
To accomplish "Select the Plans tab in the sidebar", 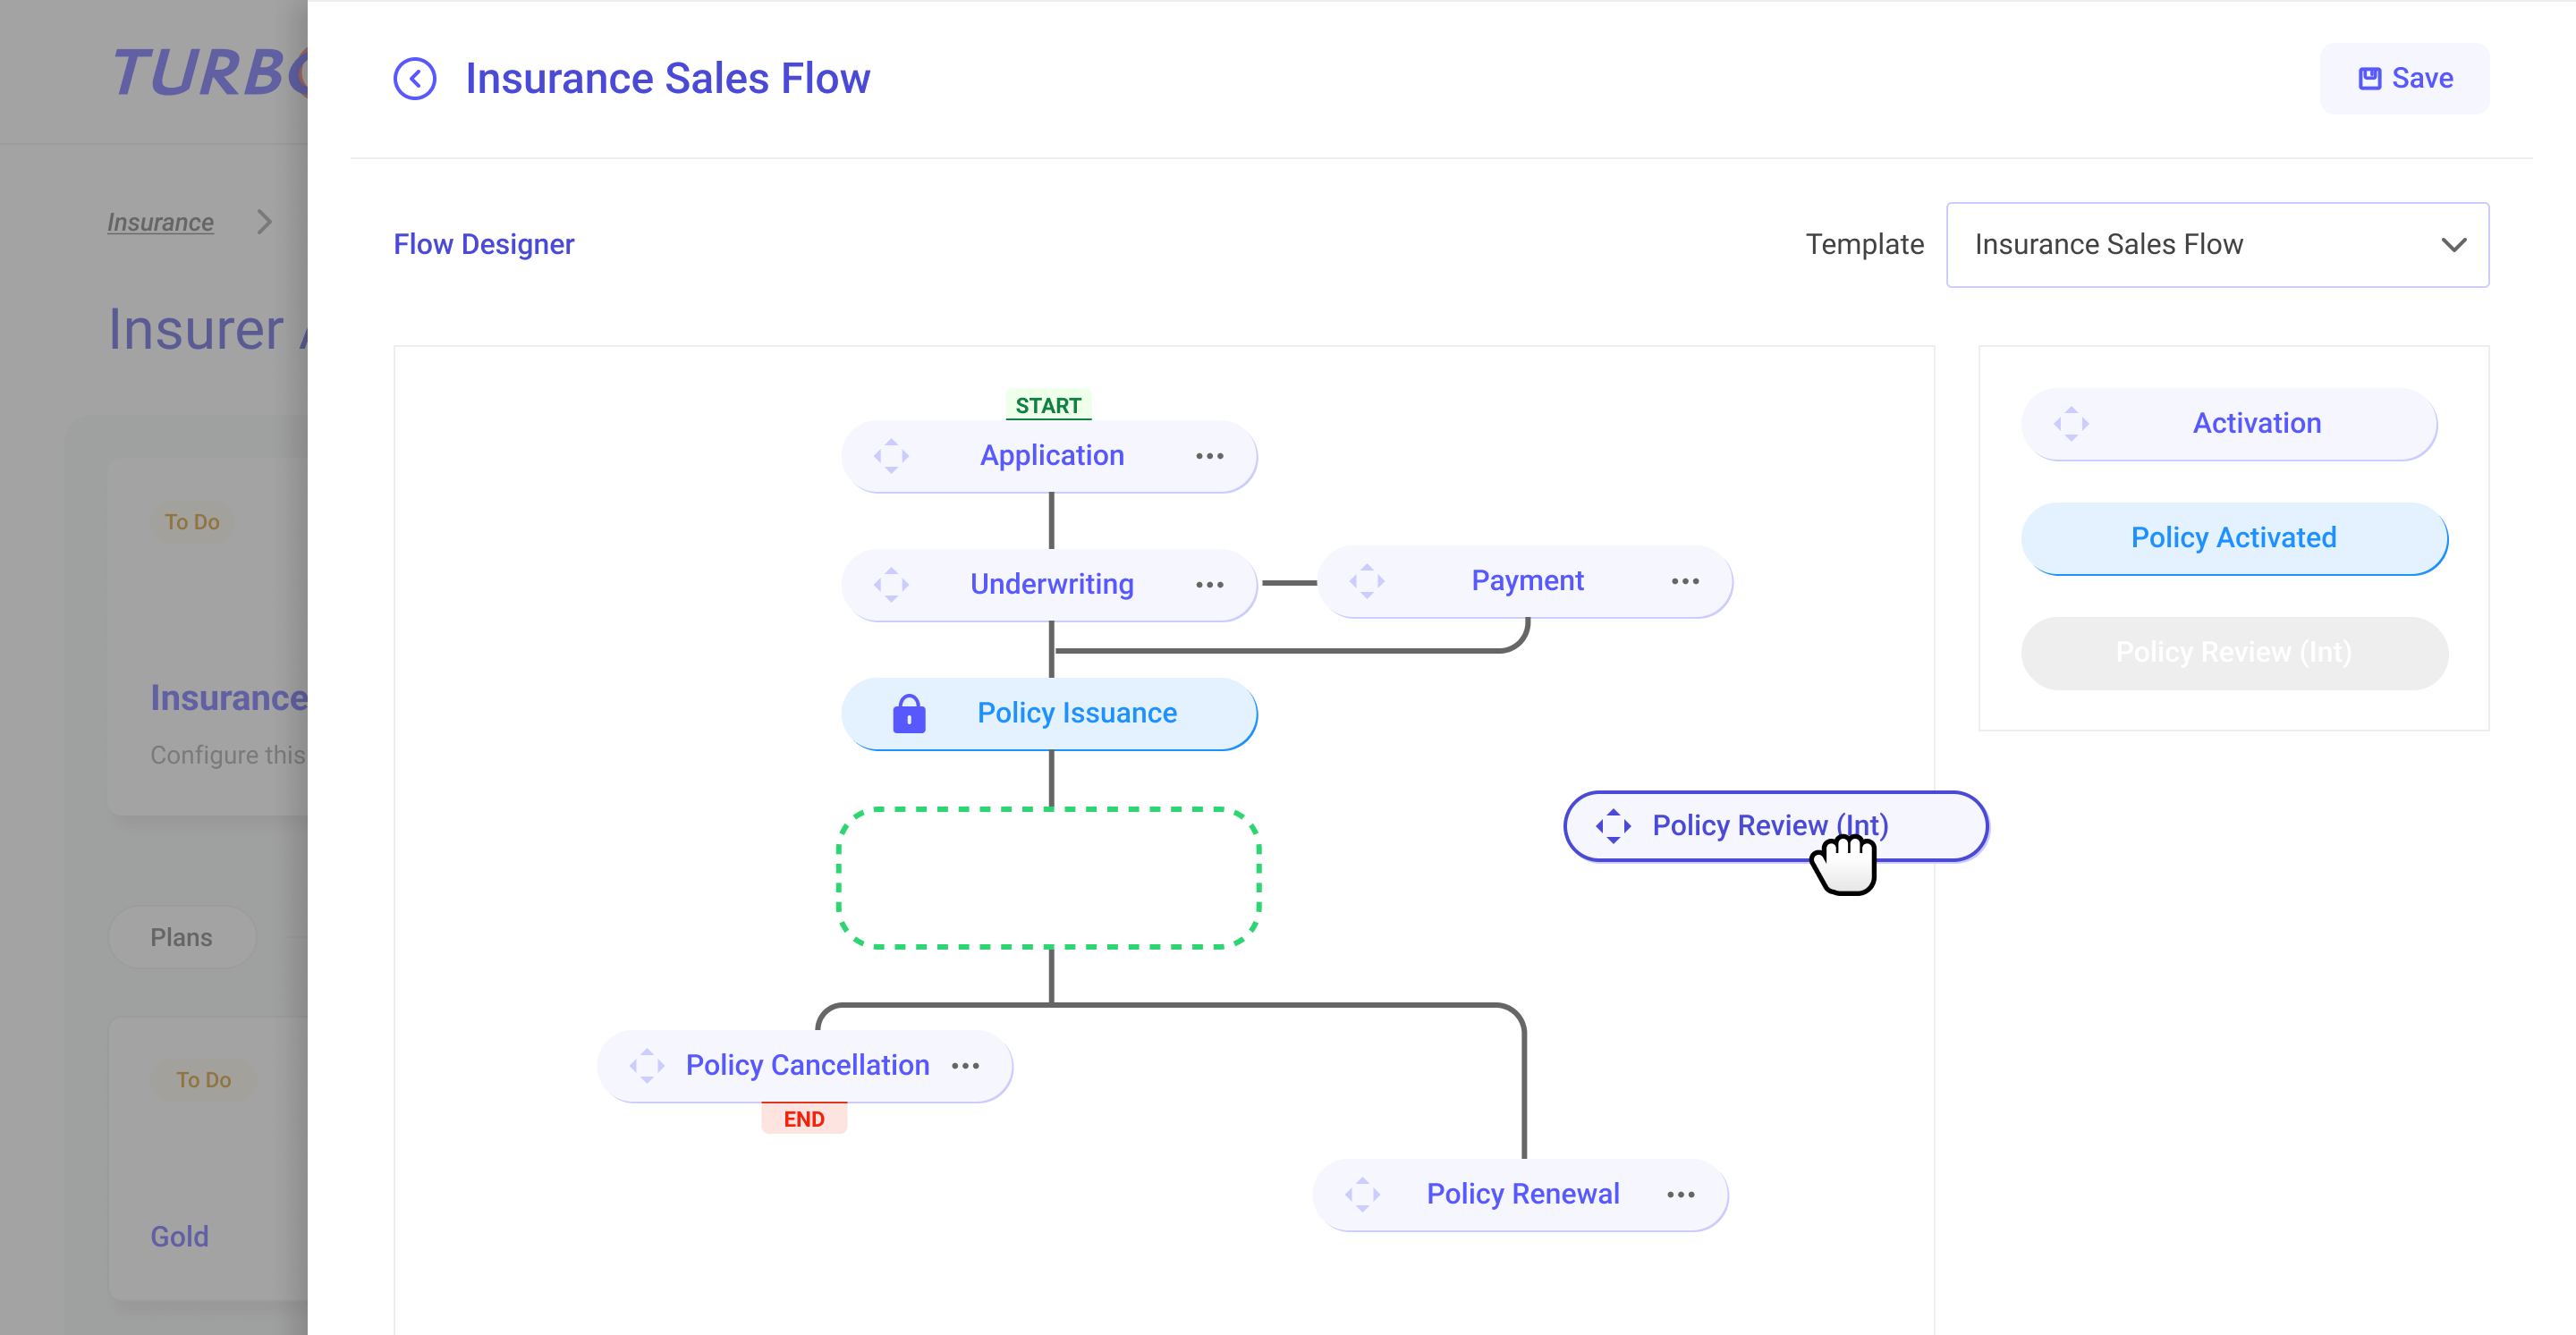I will pyautogui.click(x=182, y=937).
